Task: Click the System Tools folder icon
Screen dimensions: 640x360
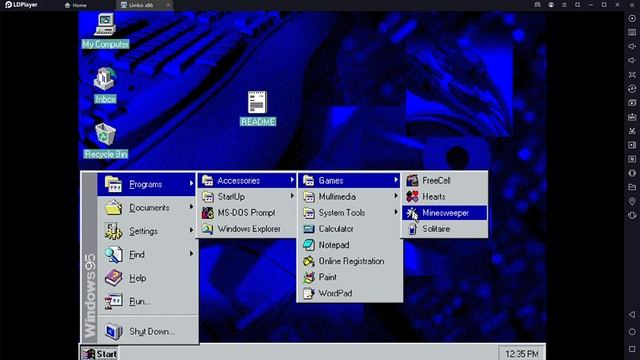Action: pyautogui.click(x=309, y=213)
